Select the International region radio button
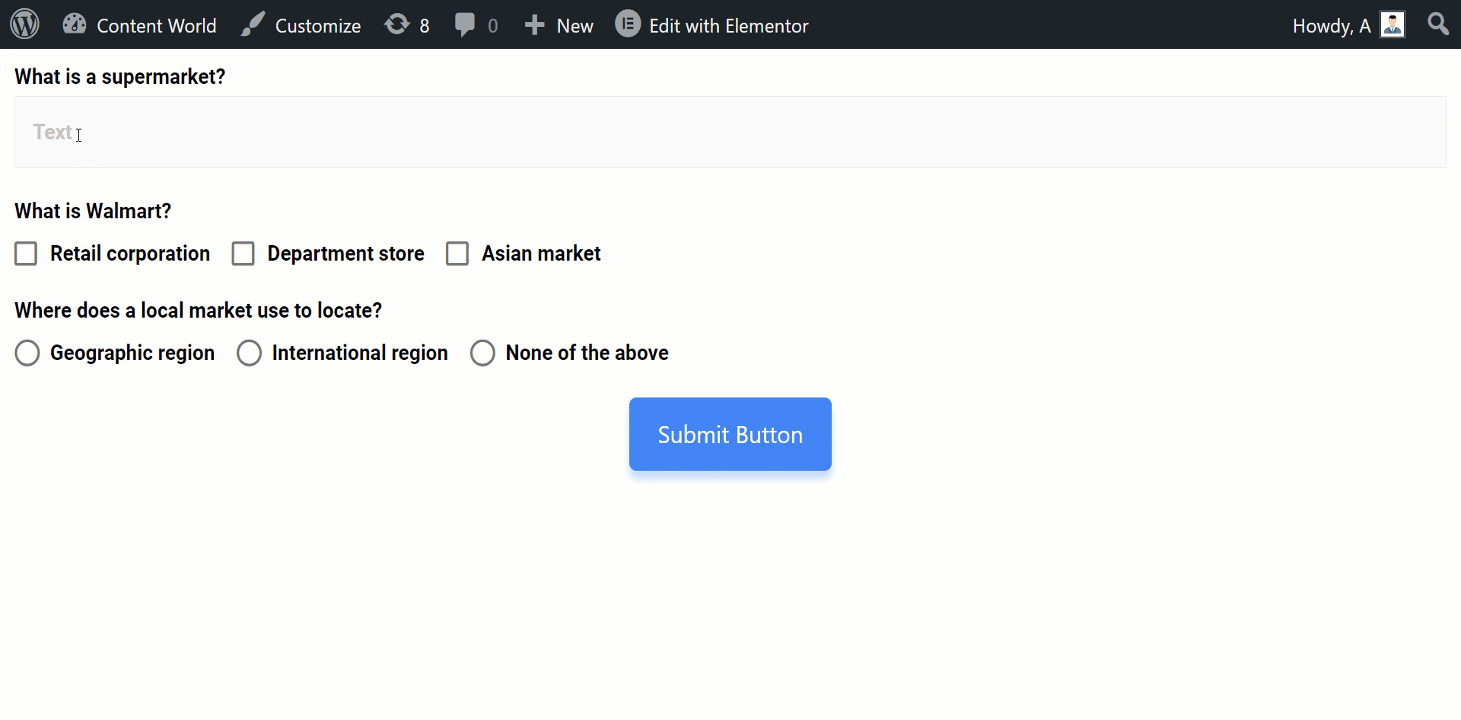 click(x=249, y=353)
